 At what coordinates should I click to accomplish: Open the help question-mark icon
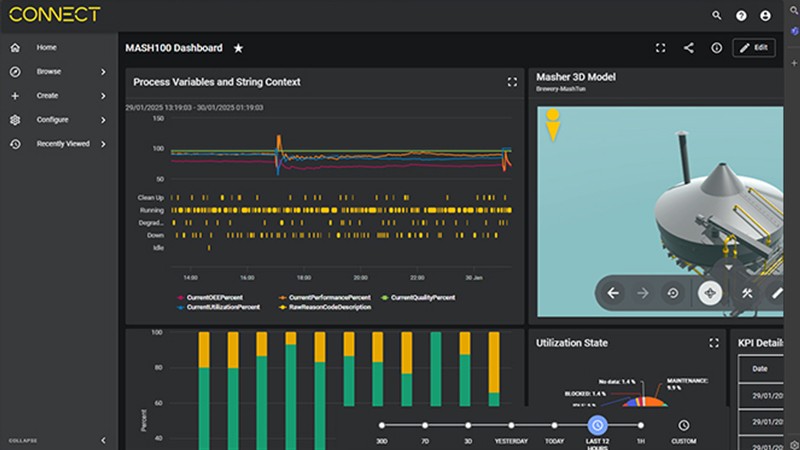coord(741,16)
